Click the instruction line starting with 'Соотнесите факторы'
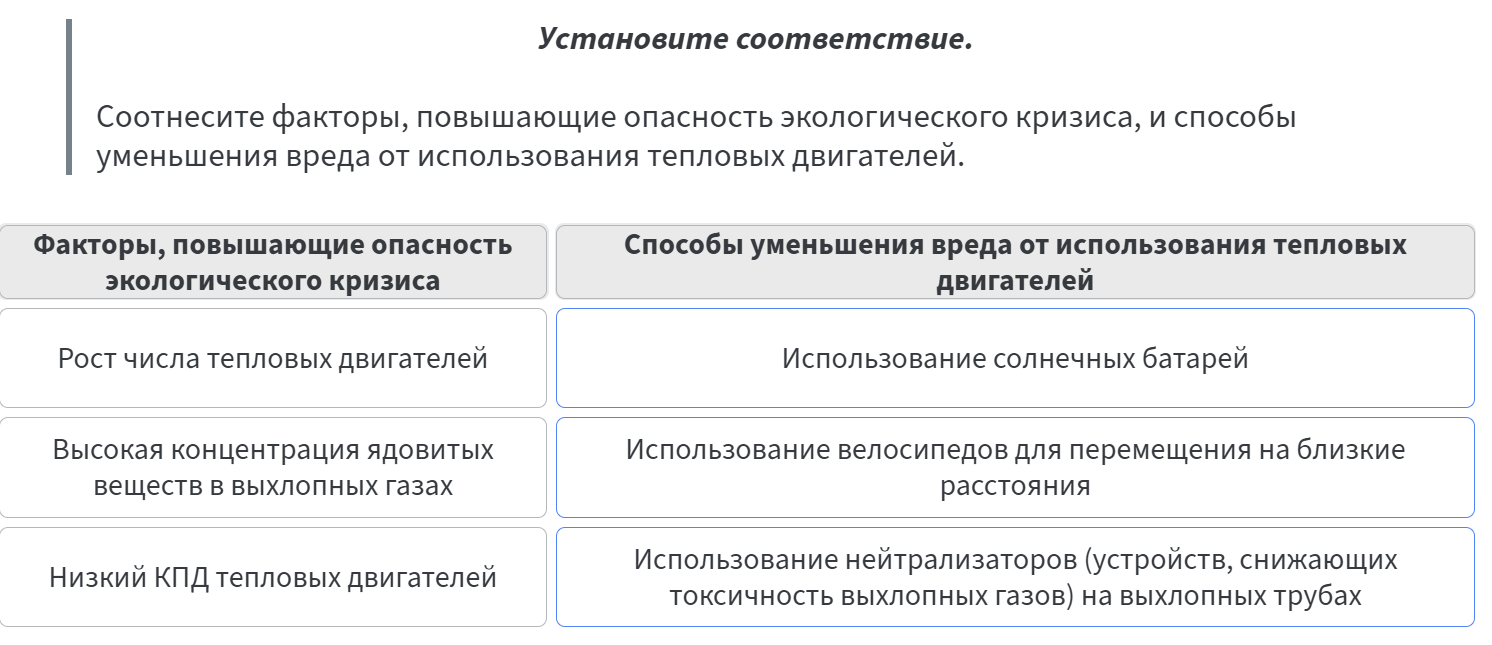 click(x=696, y=118)
